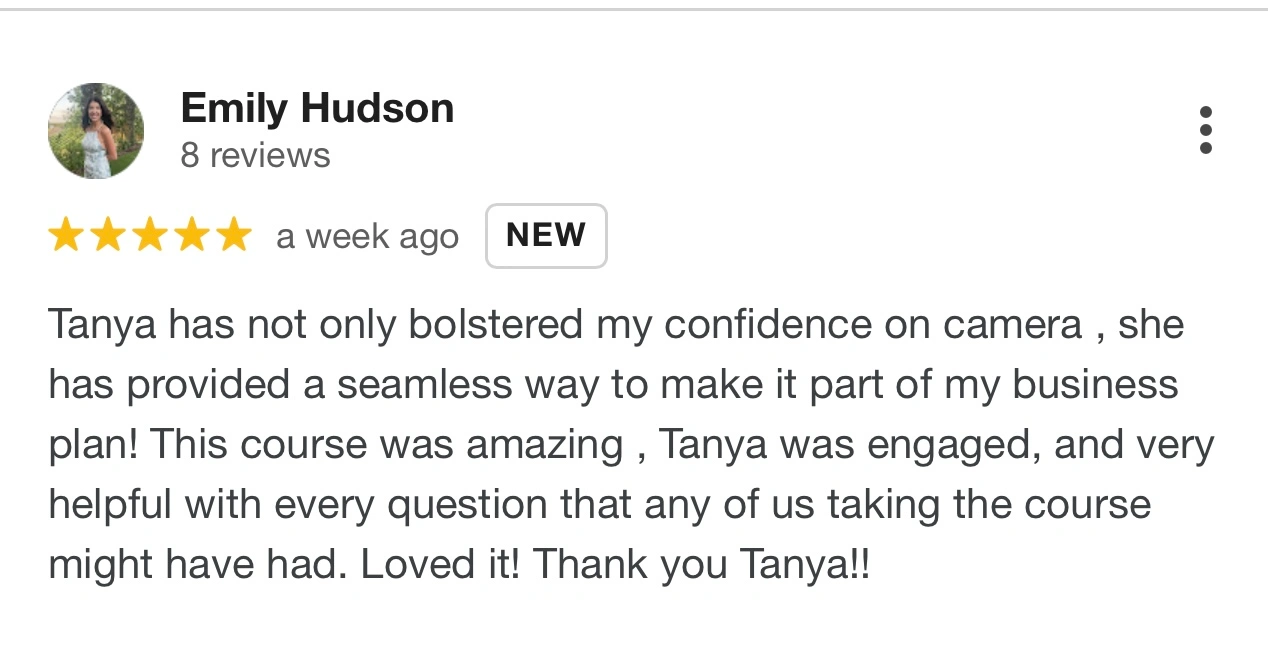The image size is (1268, 651).
Task: Click the word 'amazing' in the review
Action: coord(547,445)
